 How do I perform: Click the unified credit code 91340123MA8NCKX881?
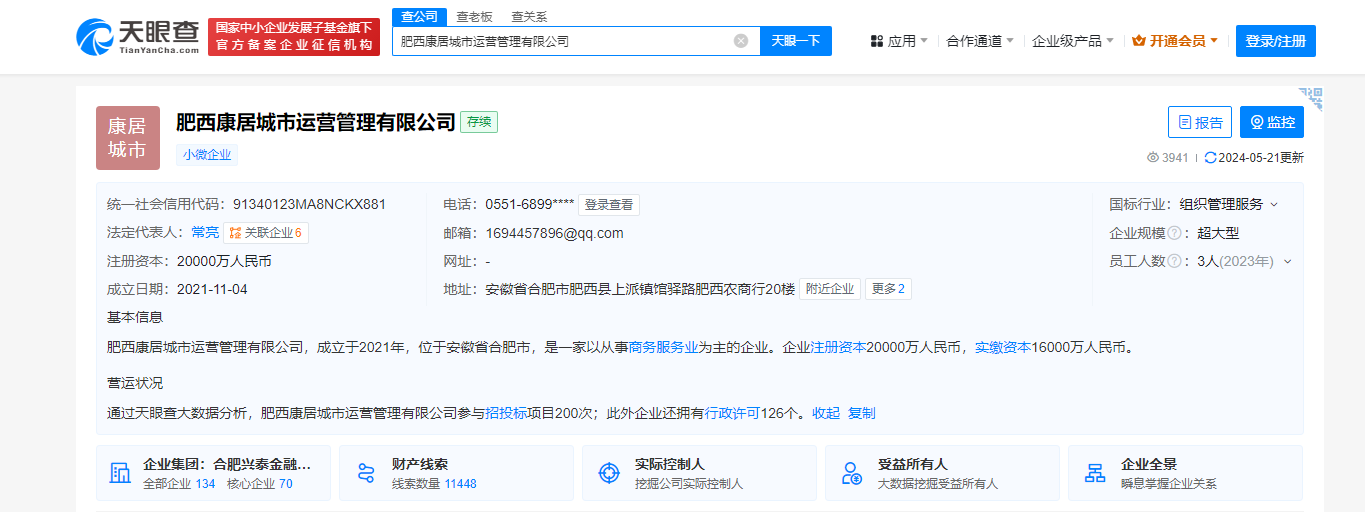click(309, 205)
